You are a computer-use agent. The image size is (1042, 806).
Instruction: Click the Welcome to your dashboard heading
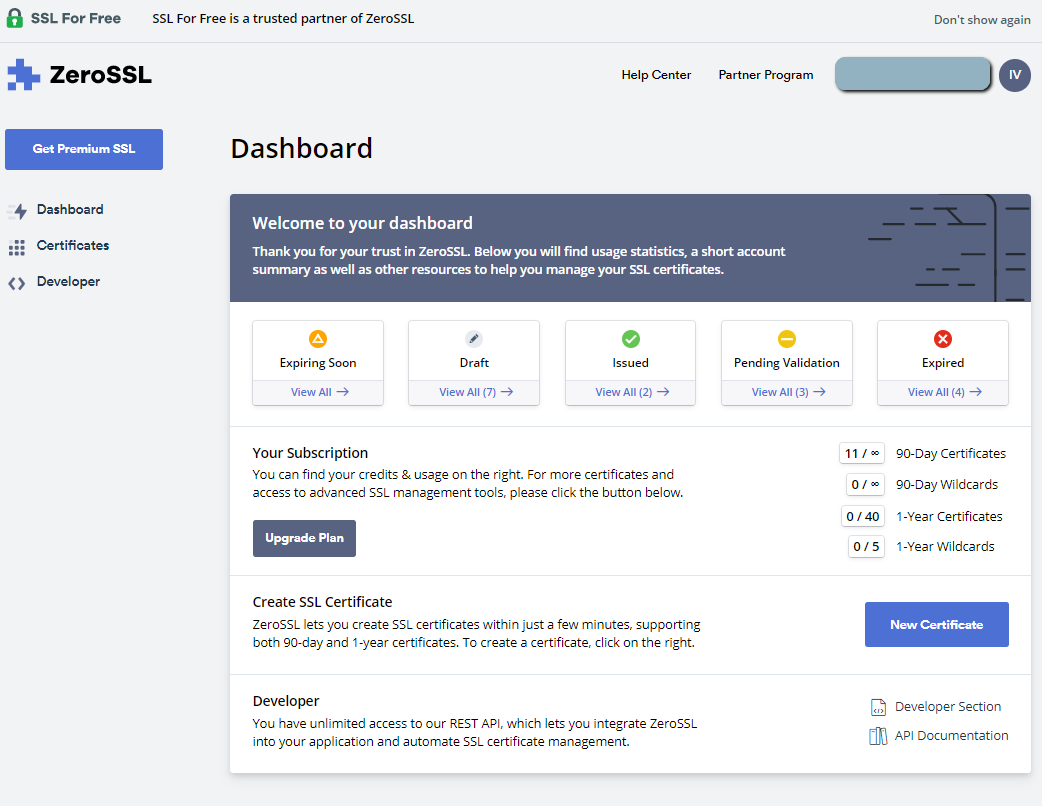362,223
